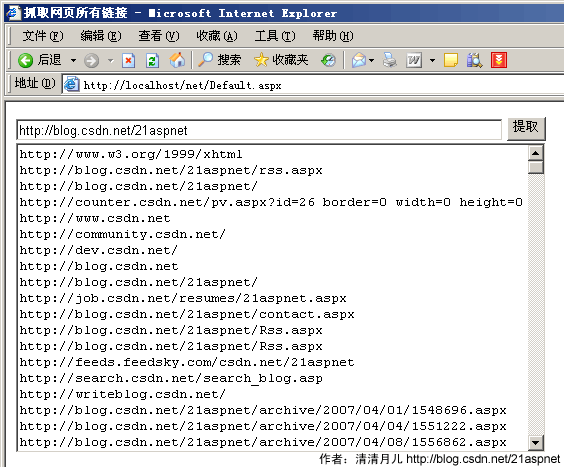This screenshot has width=564, height=467.
Task: Click the results scrollbar down arrow
Action: [x=536, y=443]
